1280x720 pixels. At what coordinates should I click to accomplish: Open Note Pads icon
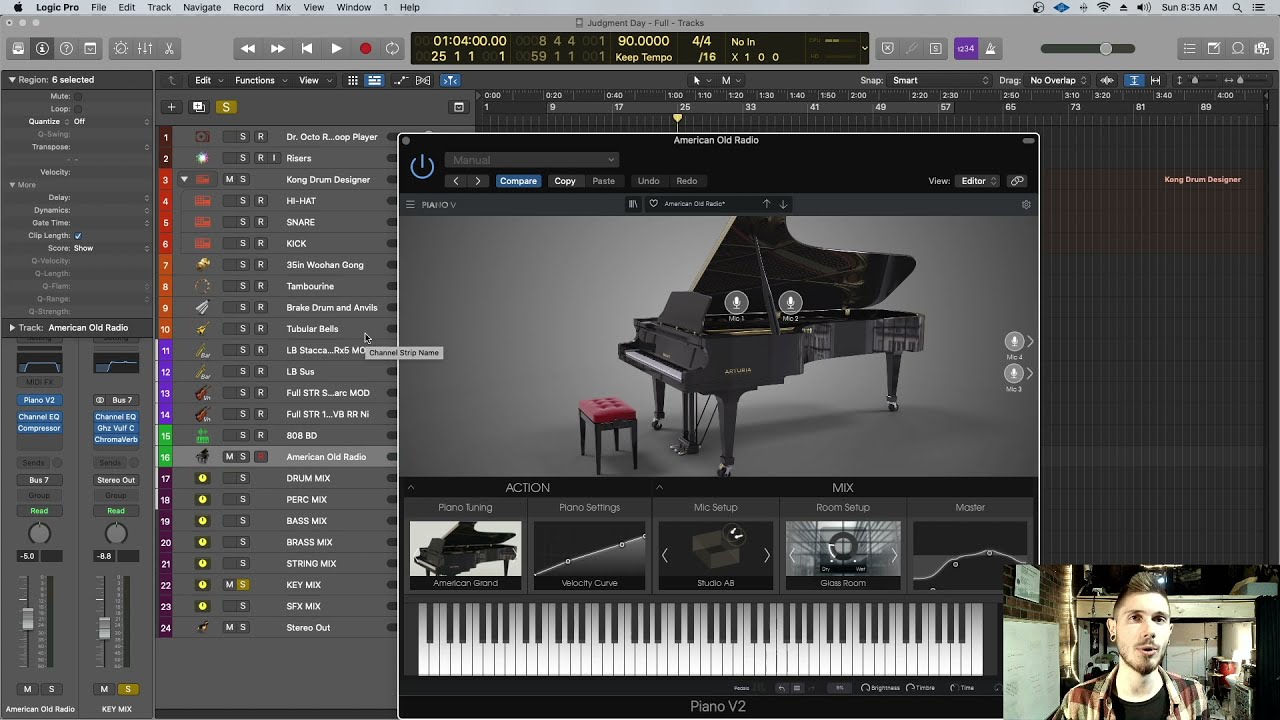(x=1213, y=48)
